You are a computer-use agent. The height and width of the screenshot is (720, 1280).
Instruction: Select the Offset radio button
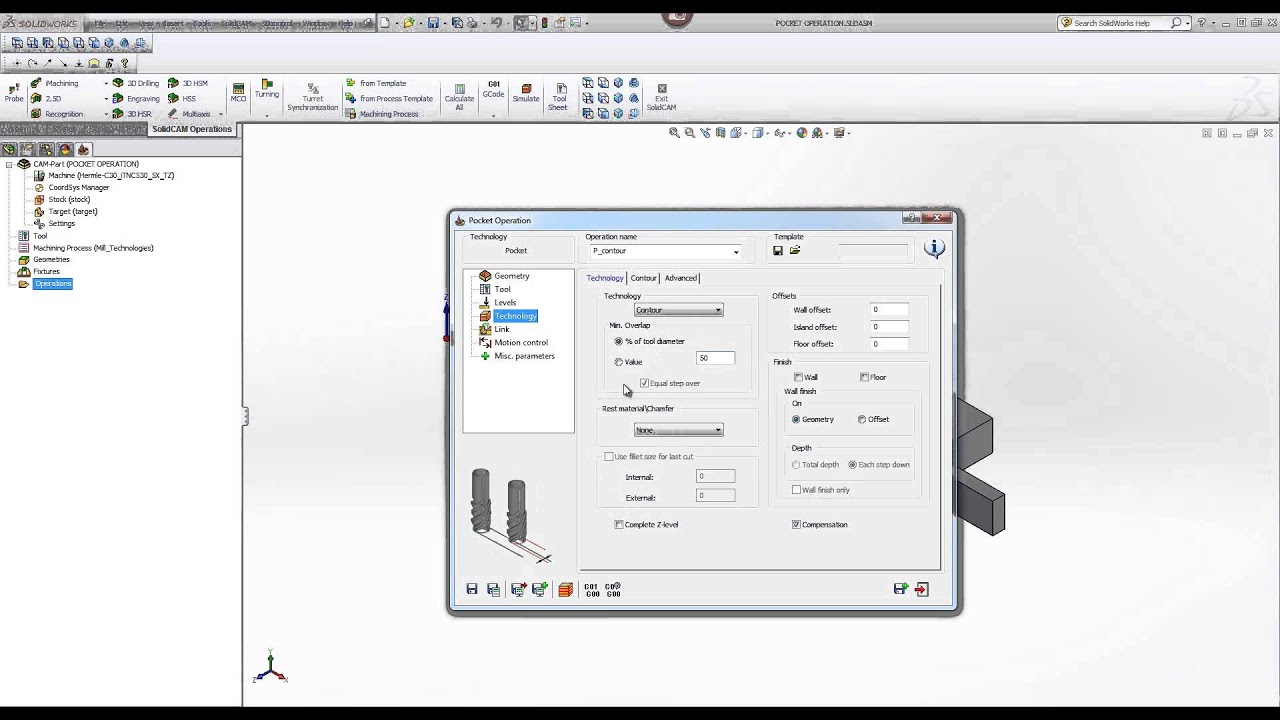pos(862,420)
